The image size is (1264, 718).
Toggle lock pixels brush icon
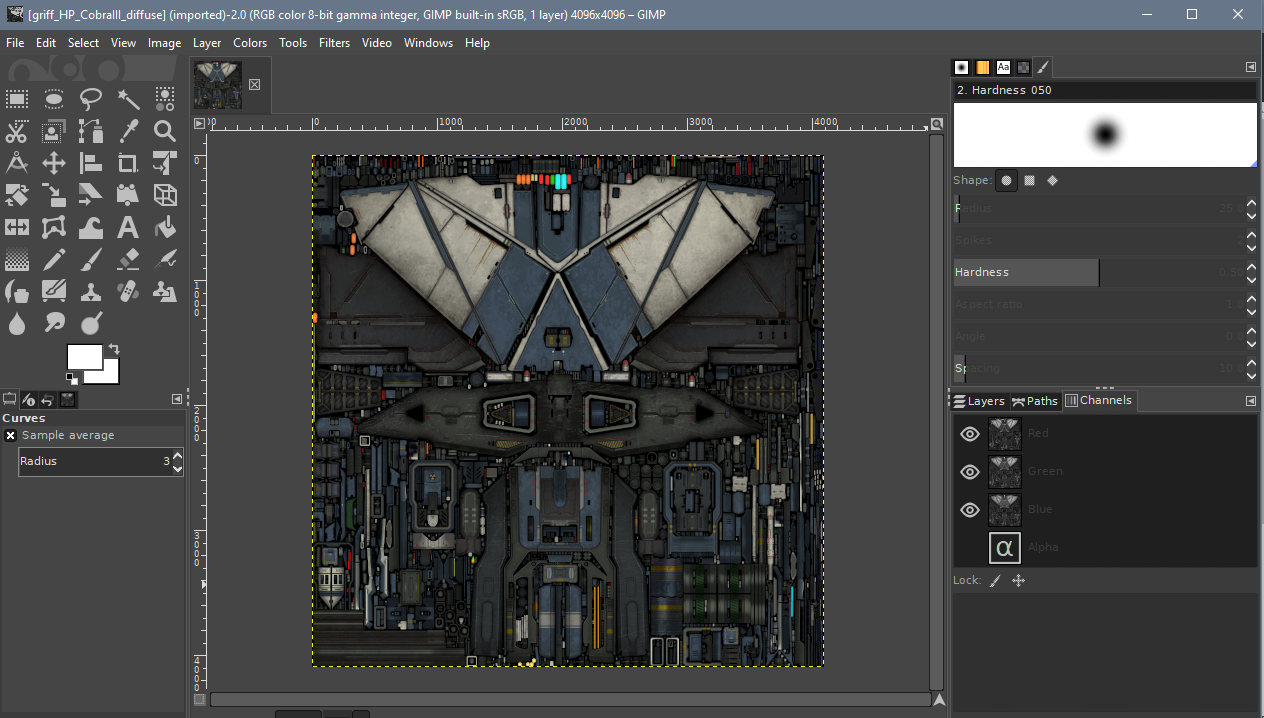pos(995,580)
